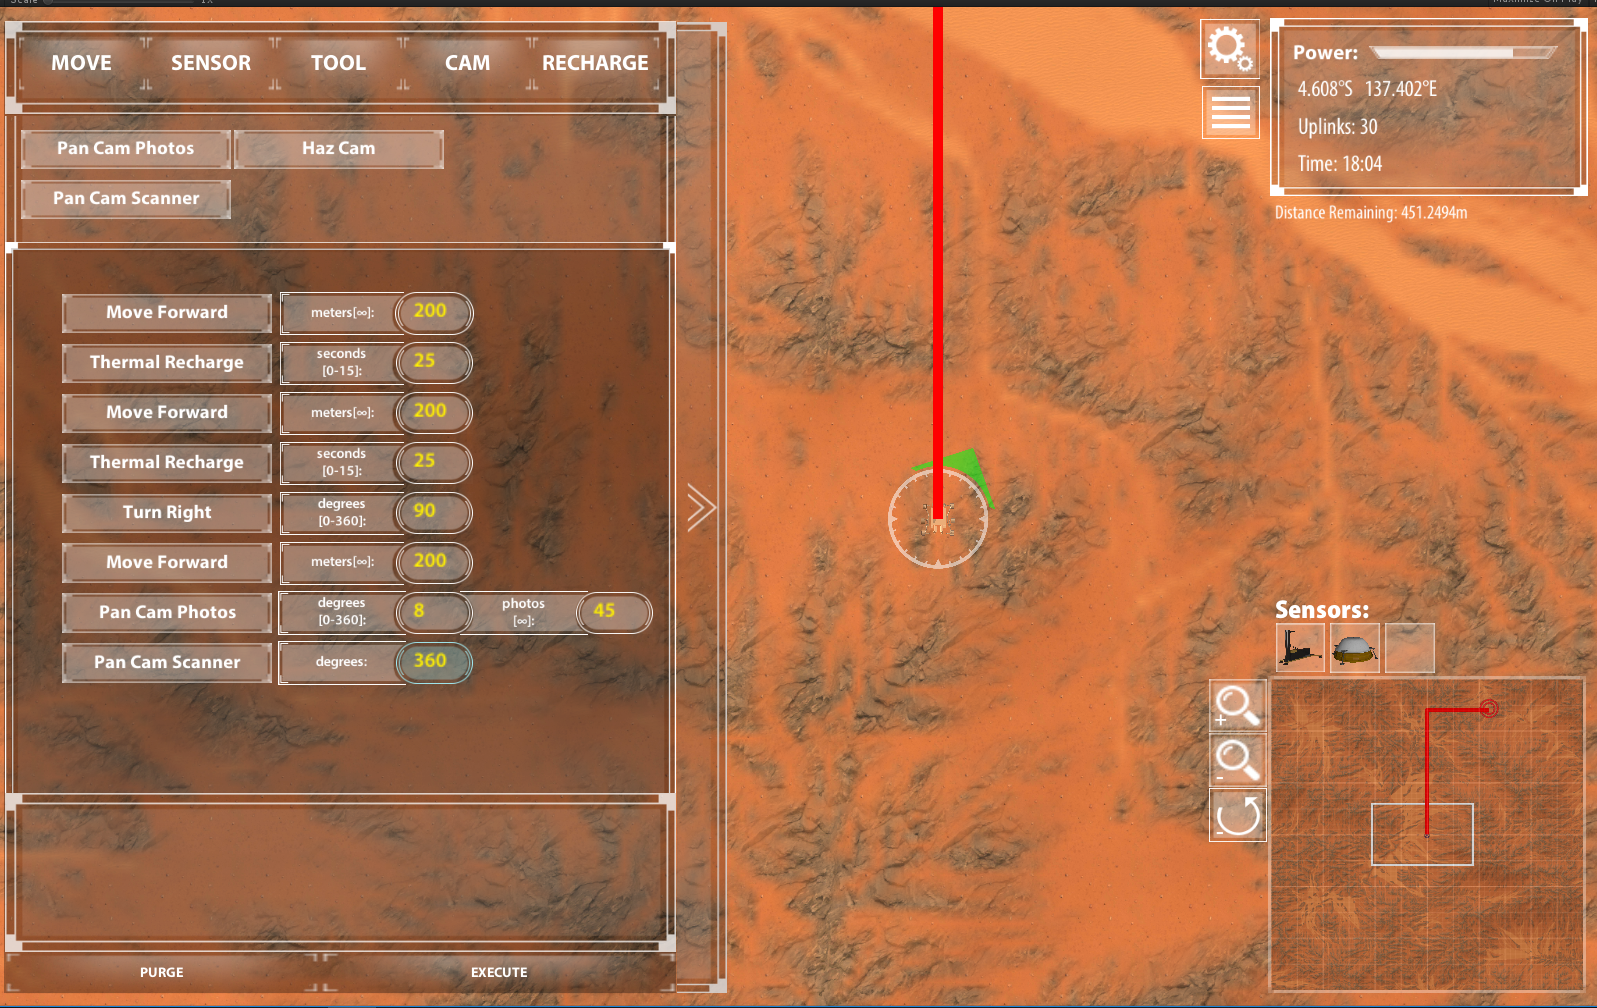Collapse the command panel with chevron arrow
The width and height of the screenshot is (1597, 1008).
[x=701, y=507]
